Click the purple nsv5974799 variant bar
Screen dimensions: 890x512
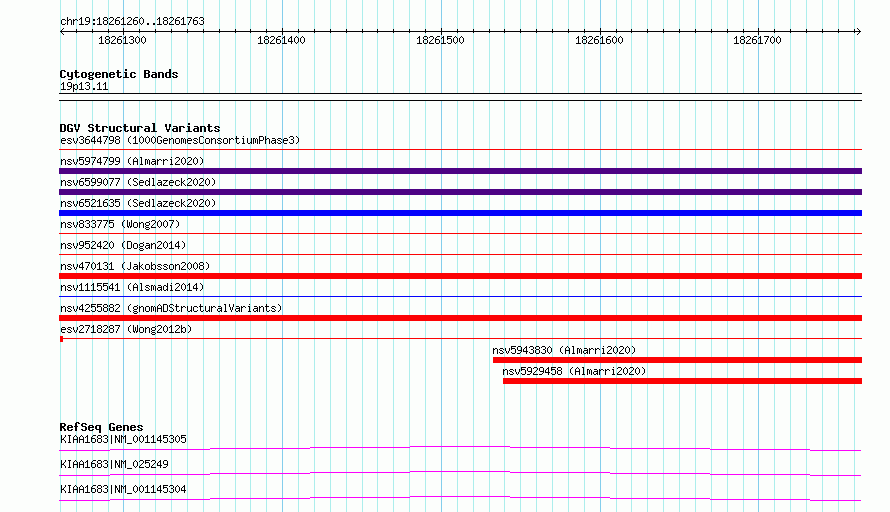coord(460,171)
